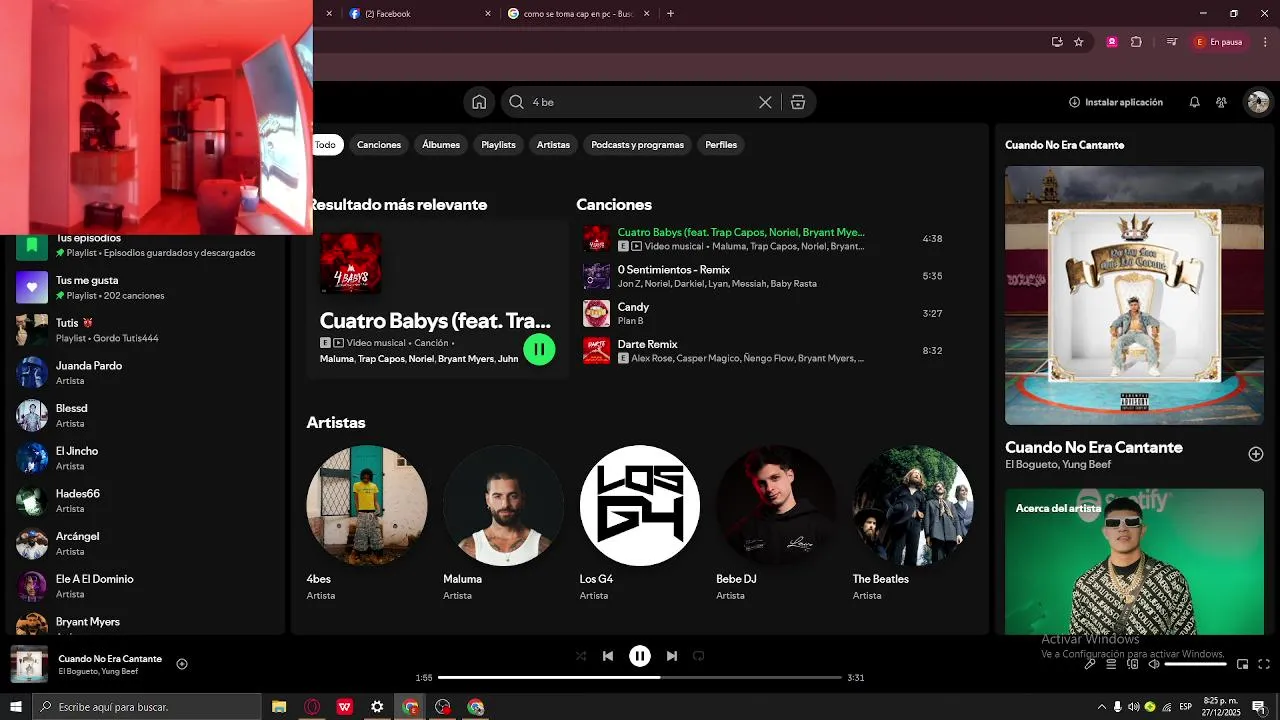Filter results by Artistas
Screen dimensions: 1280x720
tap(553, 145)
